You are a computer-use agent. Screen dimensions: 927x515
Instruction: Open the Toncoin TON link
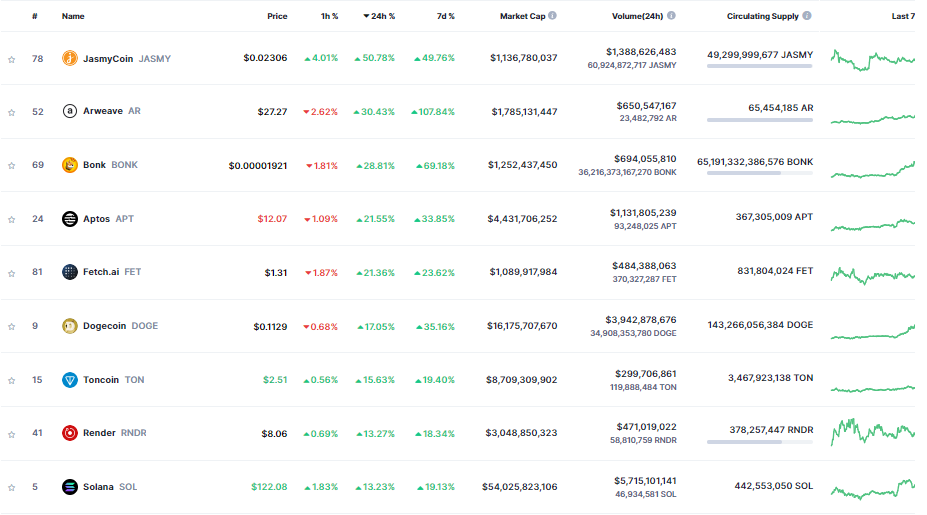(x=114, y=380)
